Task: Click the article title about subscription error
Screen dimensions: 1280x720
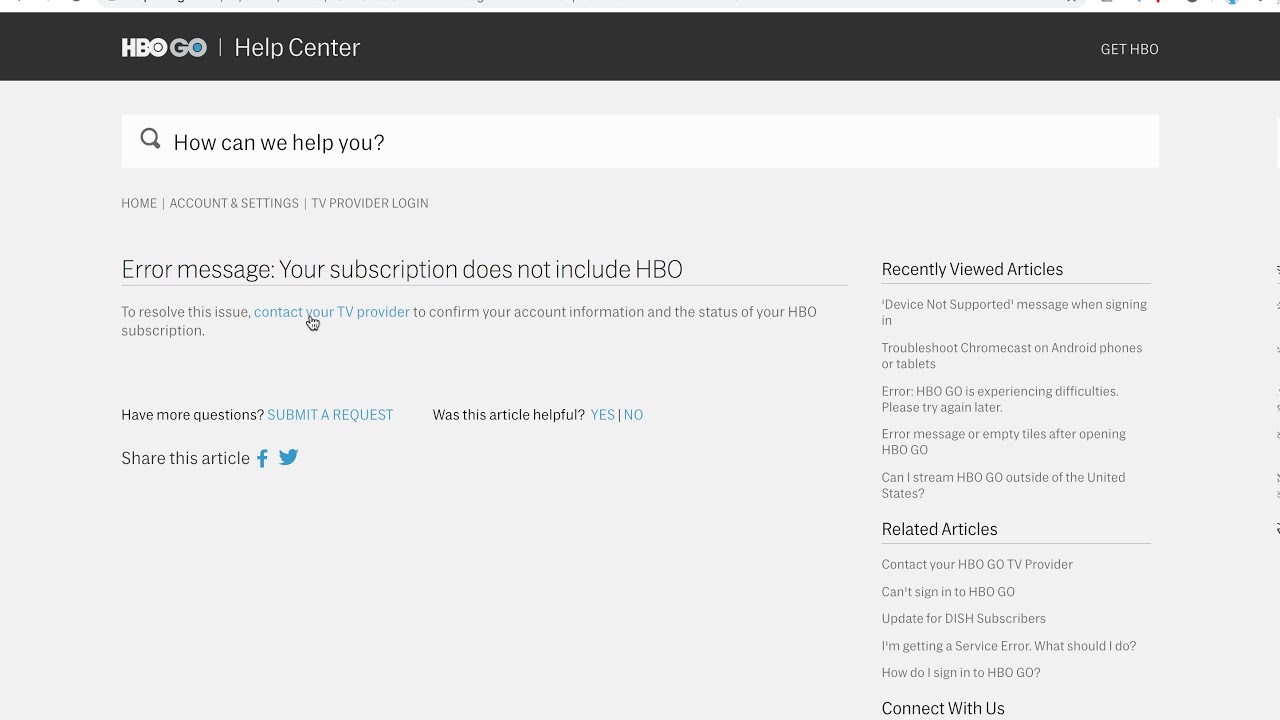Action: click(x=402, y=269)
